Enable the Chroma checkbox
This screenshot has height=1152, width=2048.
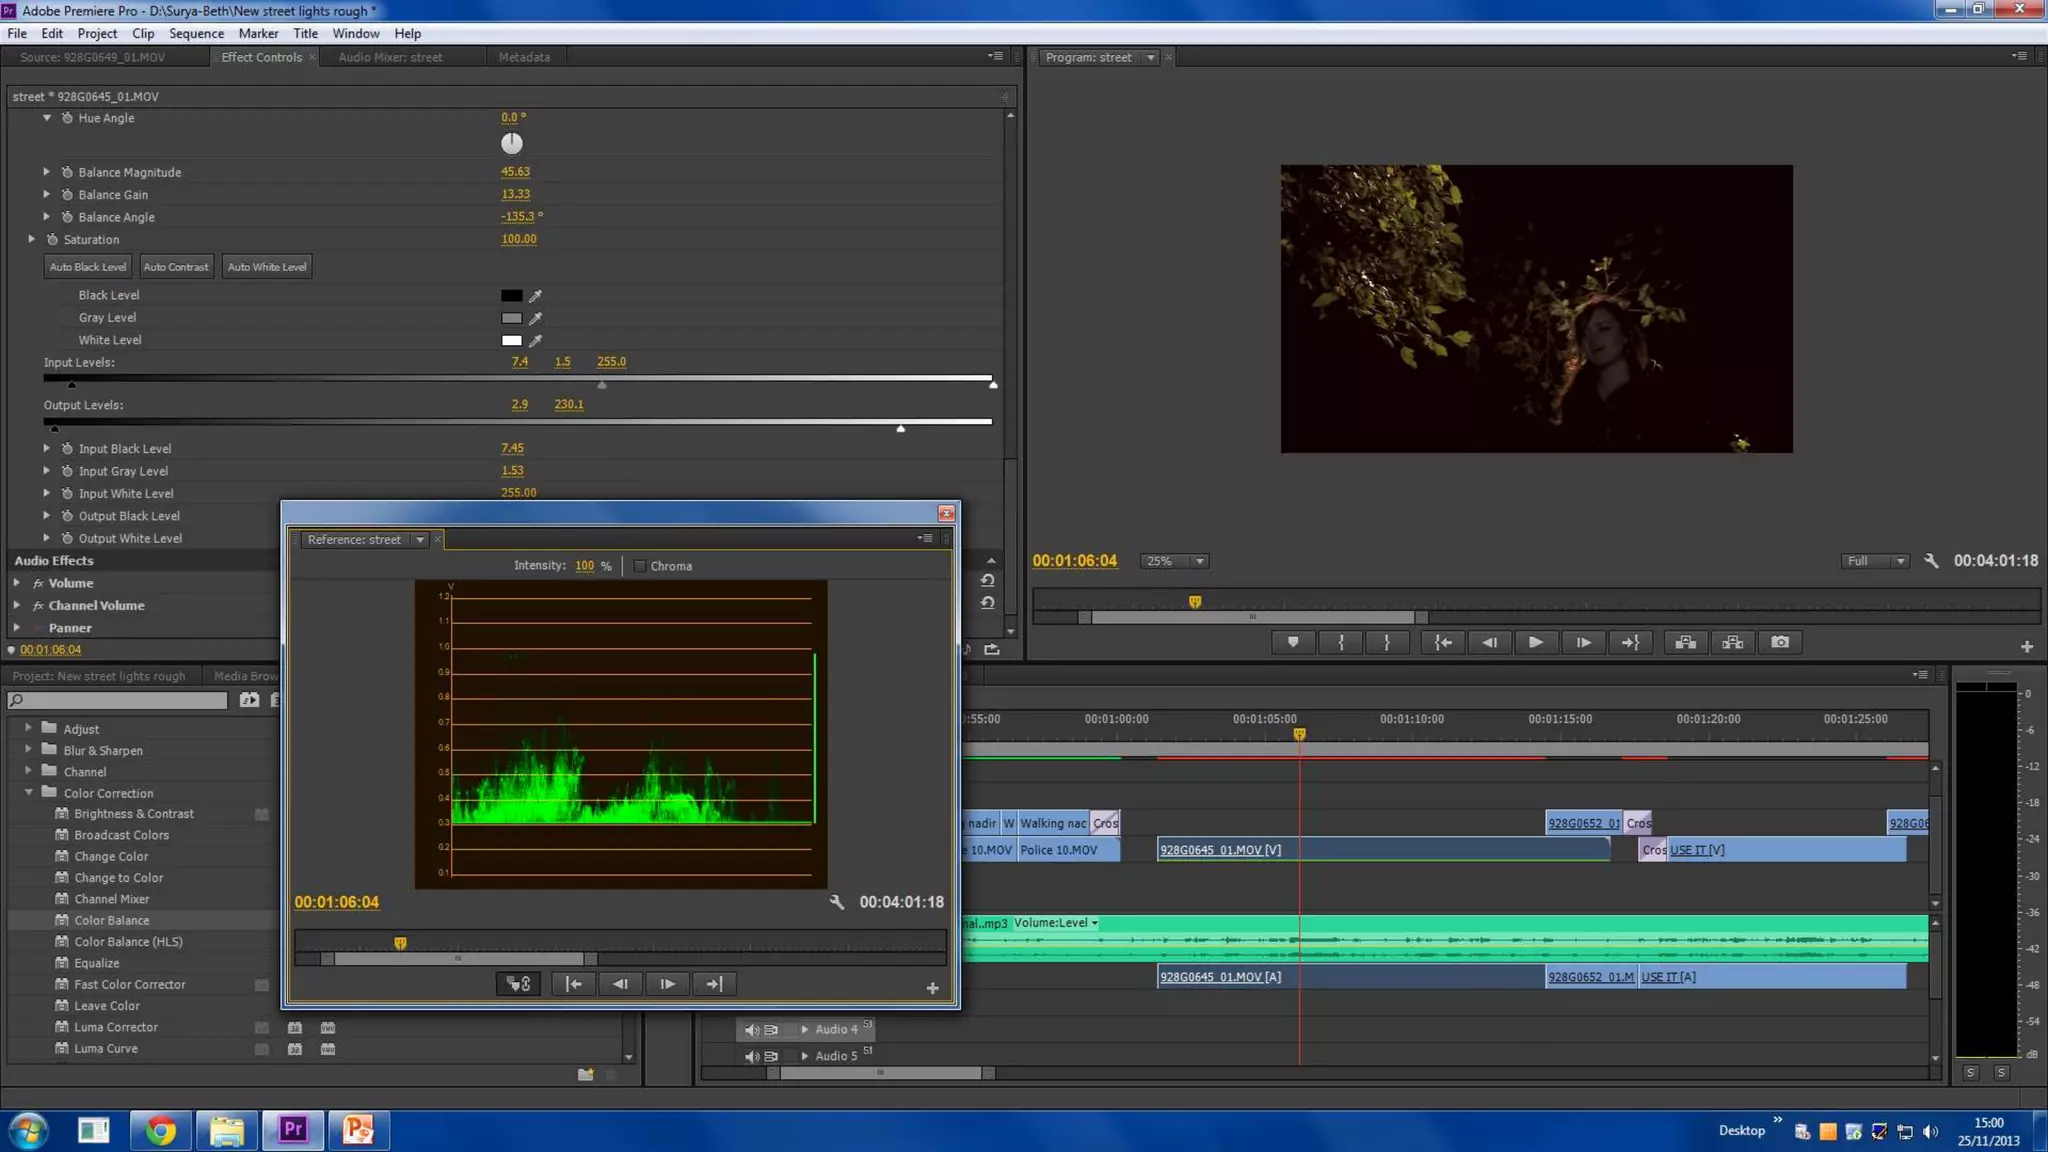click(x=640, y=566)
